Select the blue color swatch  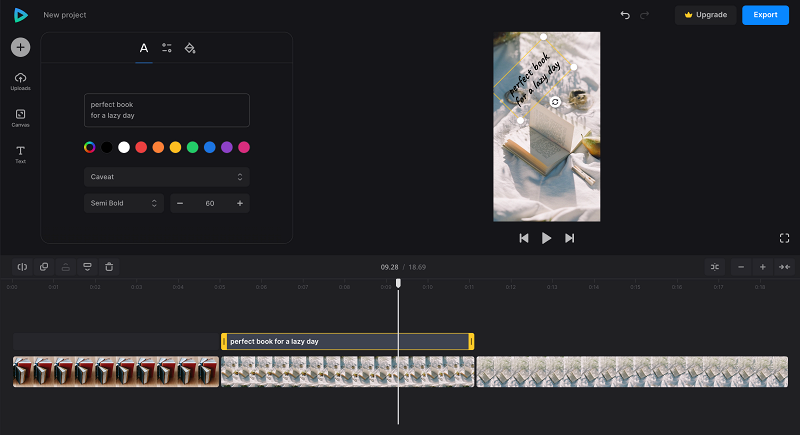point(210,147)
